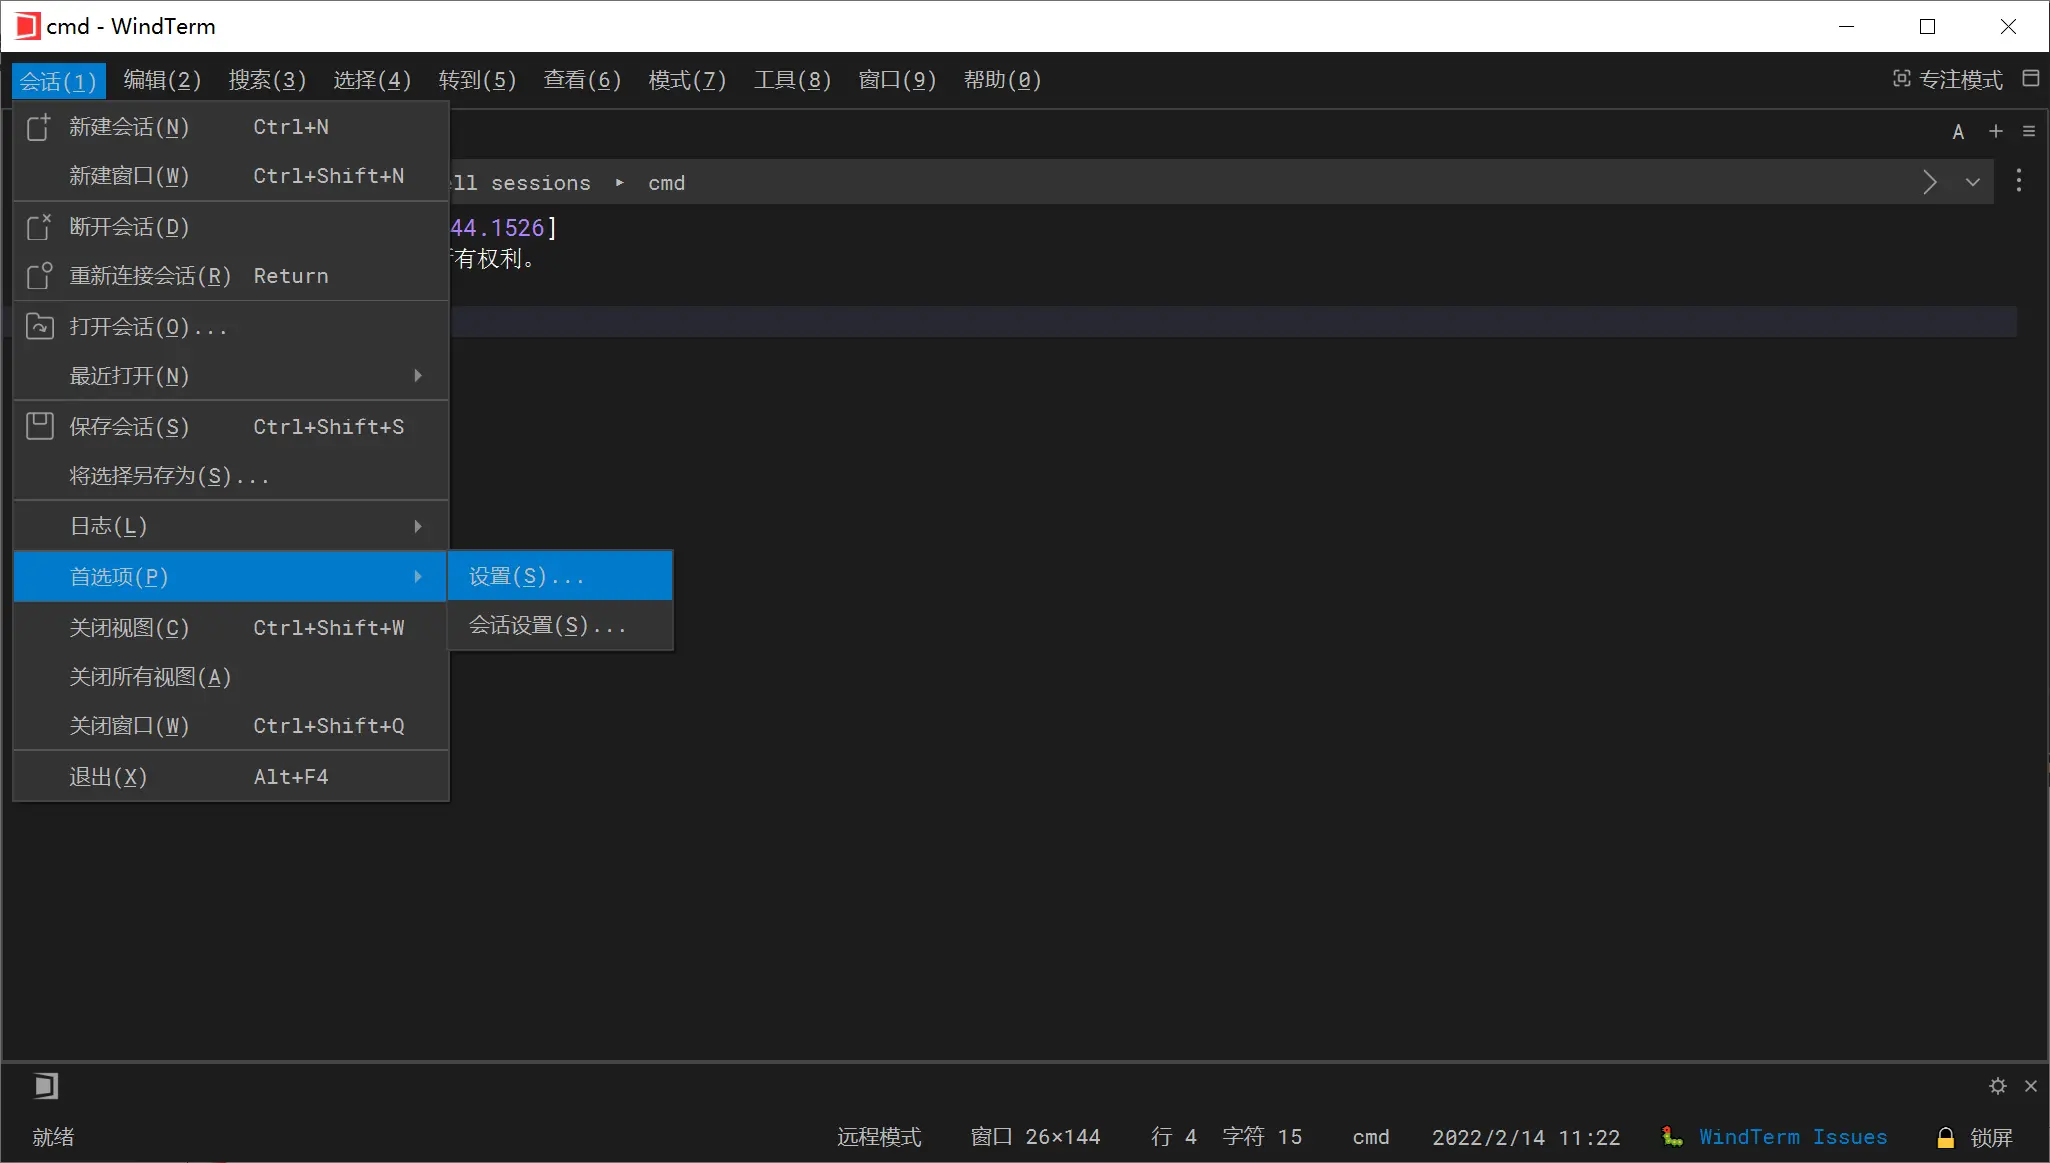The height and width of the screenshot is (1163, 2050).
Task: Click the disconnect session icon
Action: (38, 227)
